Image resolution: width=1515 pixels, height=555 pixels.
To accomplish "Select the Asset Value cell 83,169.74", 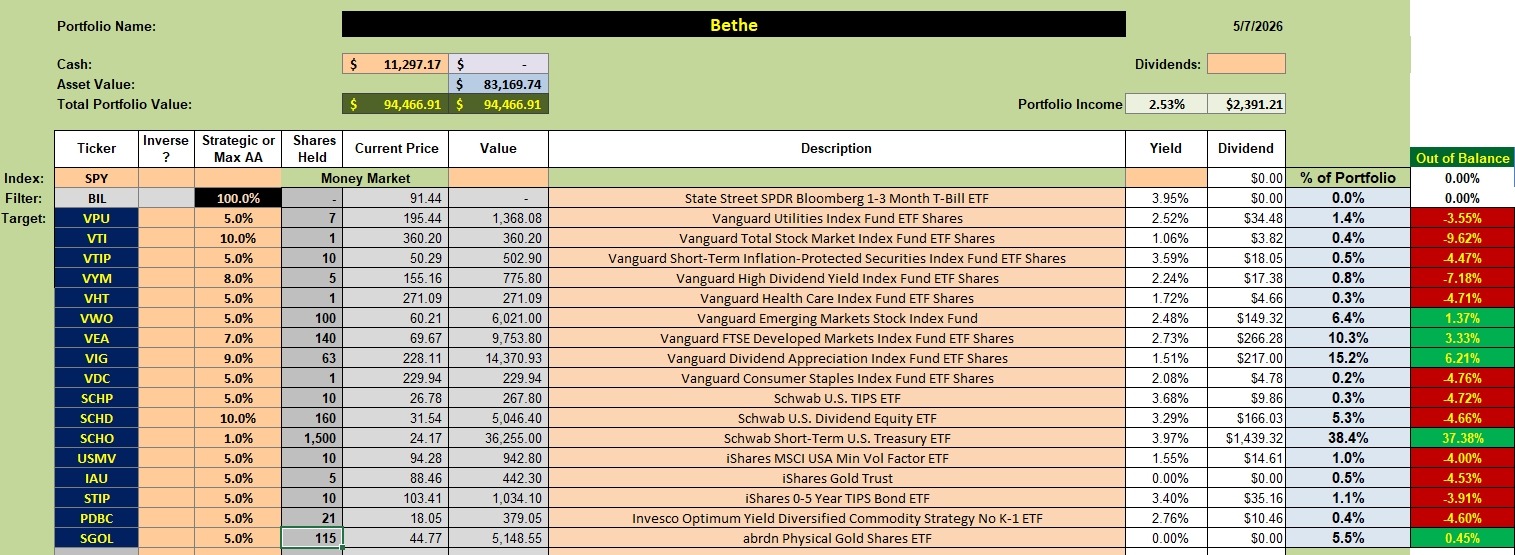I will [x=499, y=84].
